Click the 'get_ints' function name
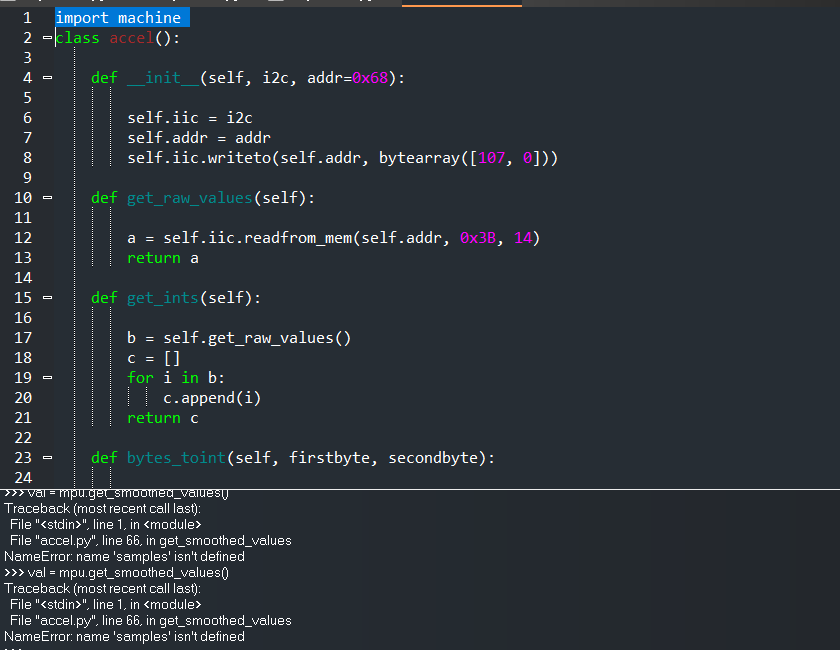The height and width of the screenshot is (650, 840). coord(163,298)
